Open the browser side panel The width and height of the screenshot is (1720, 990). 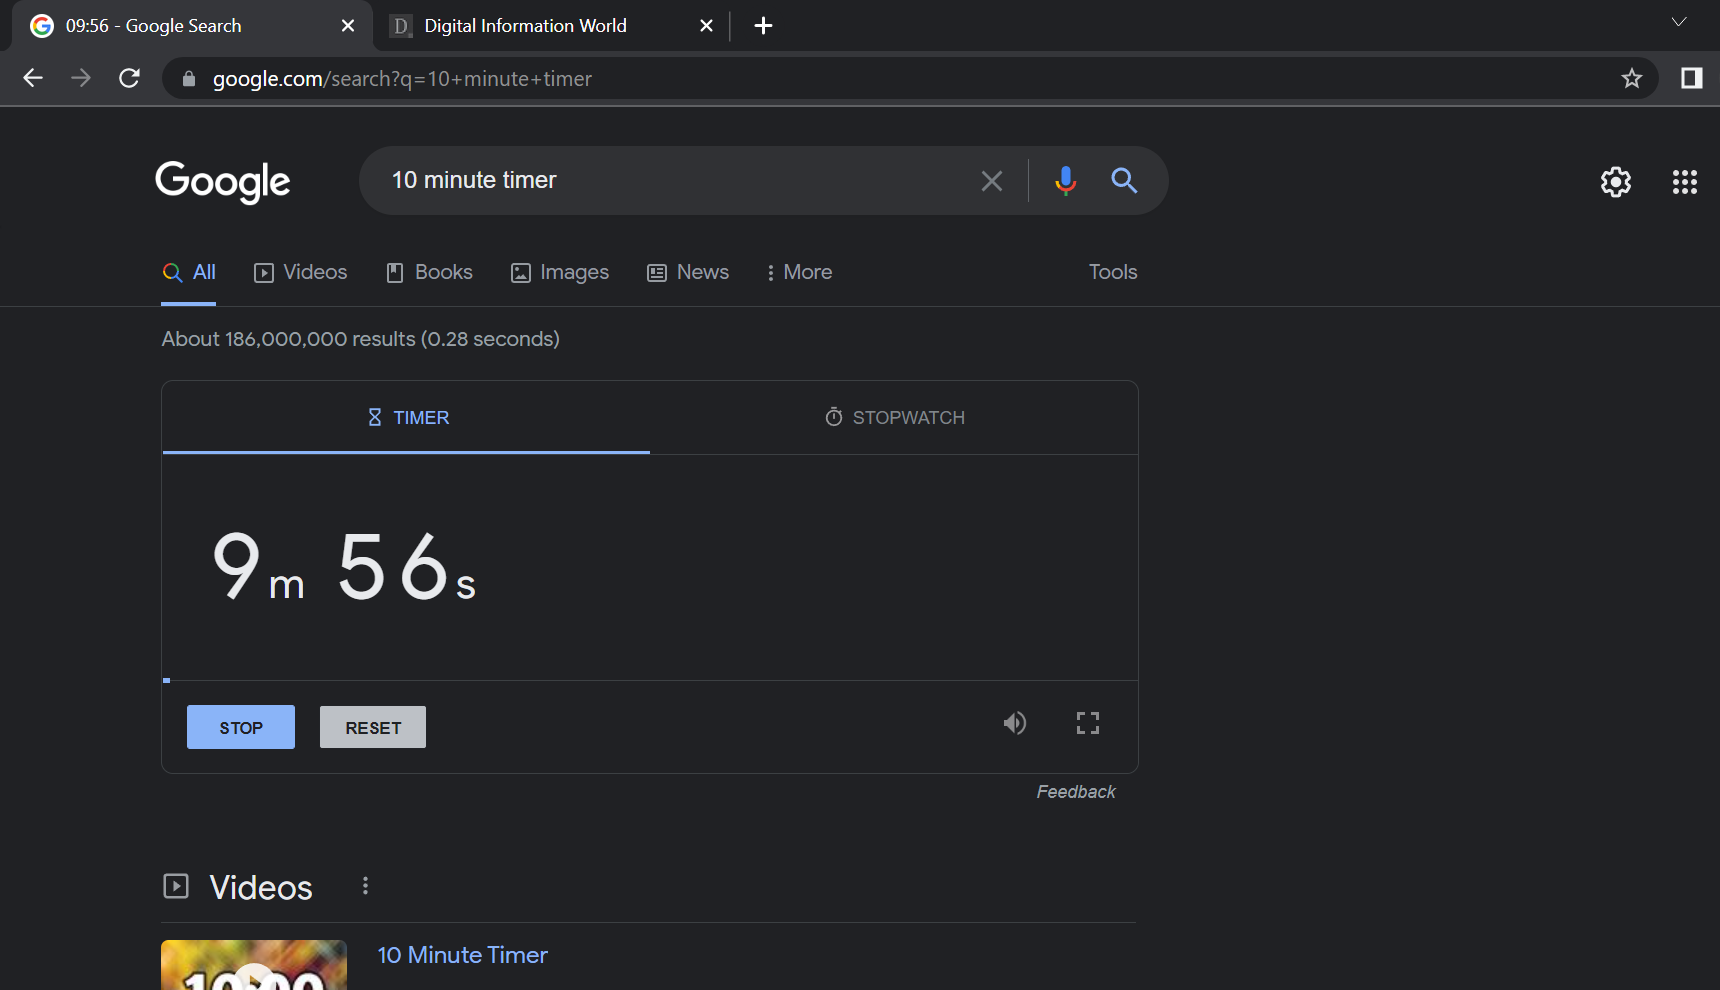coord(1692,78)
